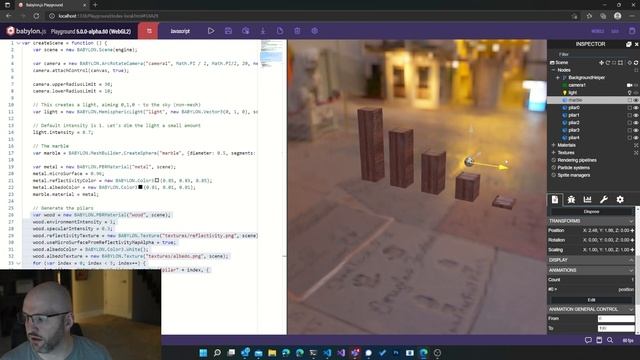Click the Javascript language label
The image size is (640, 360).
[x=180, y=31]
